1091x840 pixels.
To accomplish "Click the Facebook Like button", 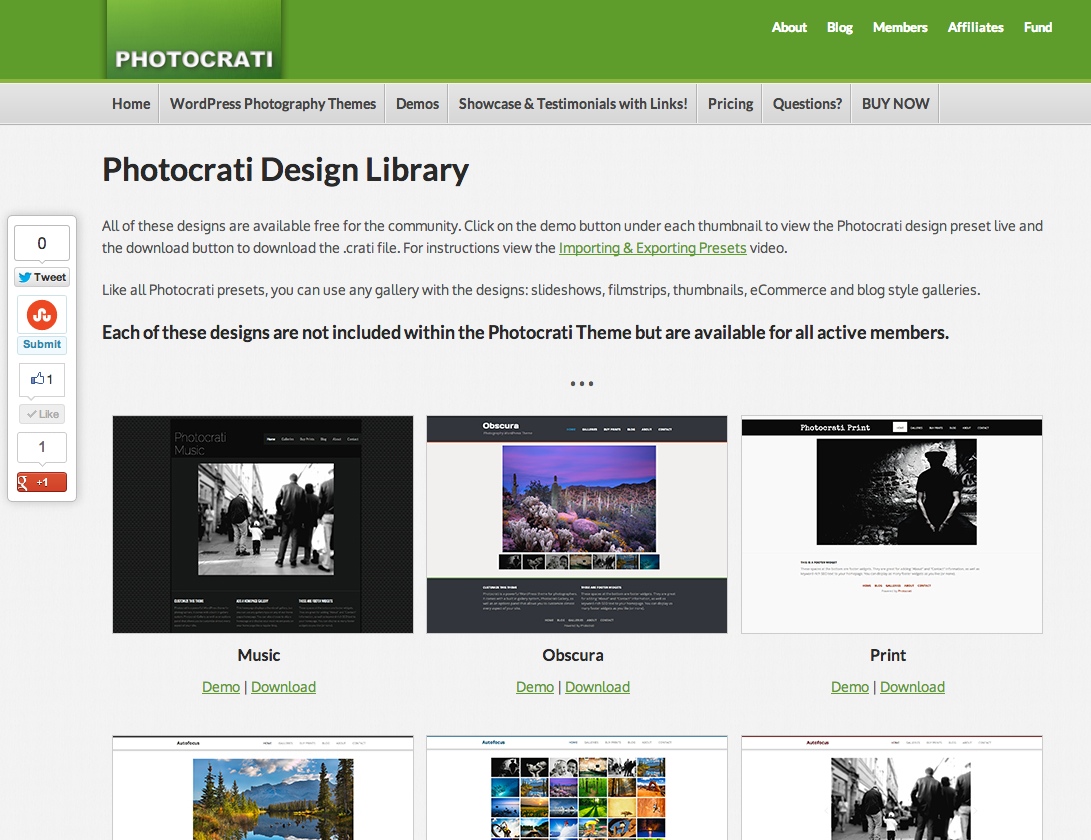I will pyautogui.click(x=42, y=414).
